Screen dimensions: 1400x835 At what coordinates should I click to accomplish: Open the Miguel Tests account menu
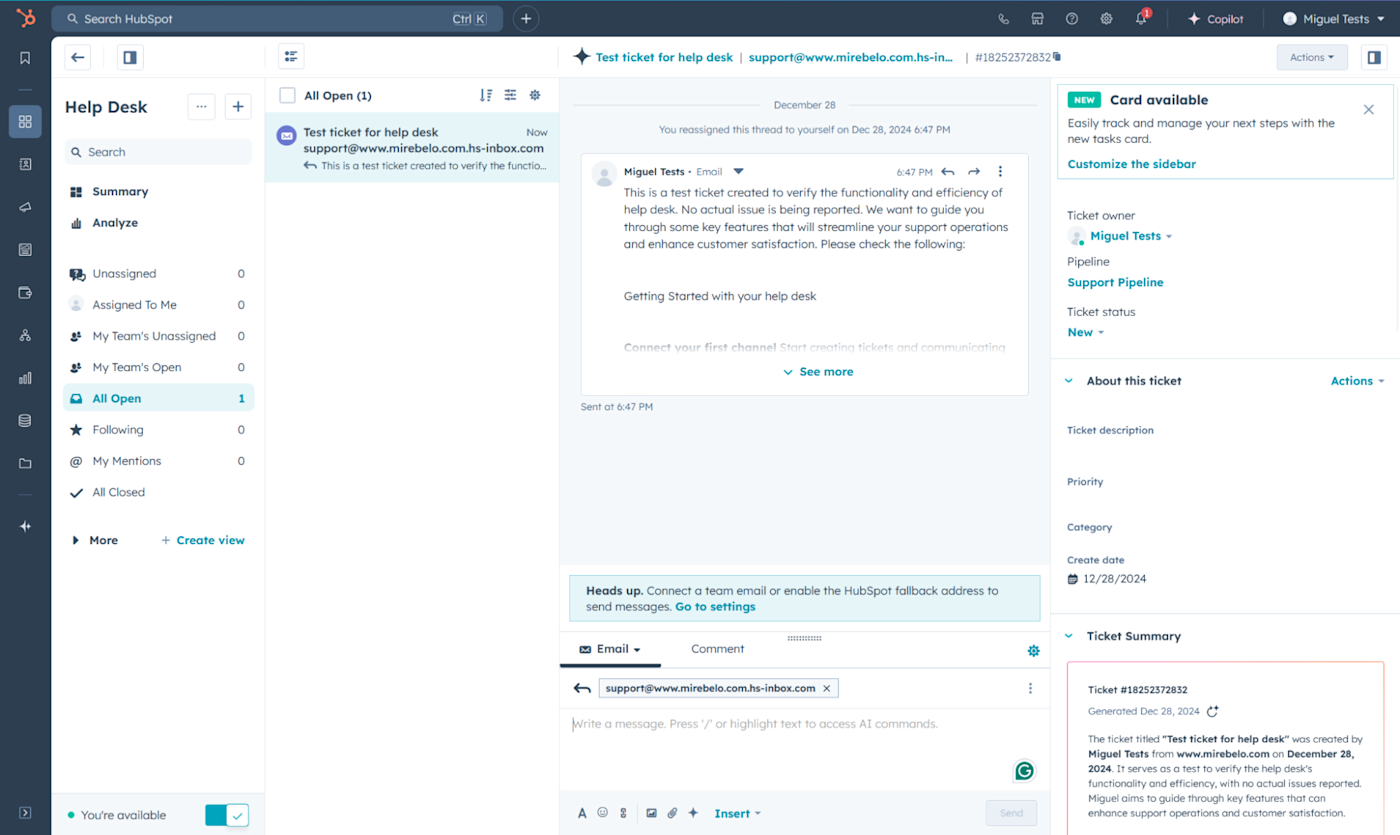(1336, 19)
